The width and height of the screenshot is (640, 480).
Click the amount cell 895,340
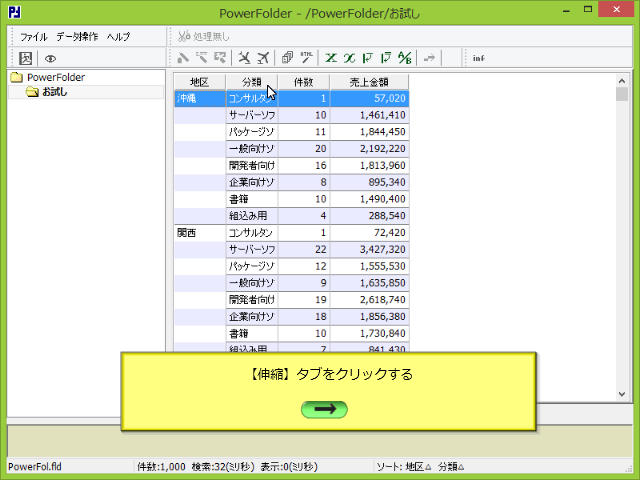(369, 182)
